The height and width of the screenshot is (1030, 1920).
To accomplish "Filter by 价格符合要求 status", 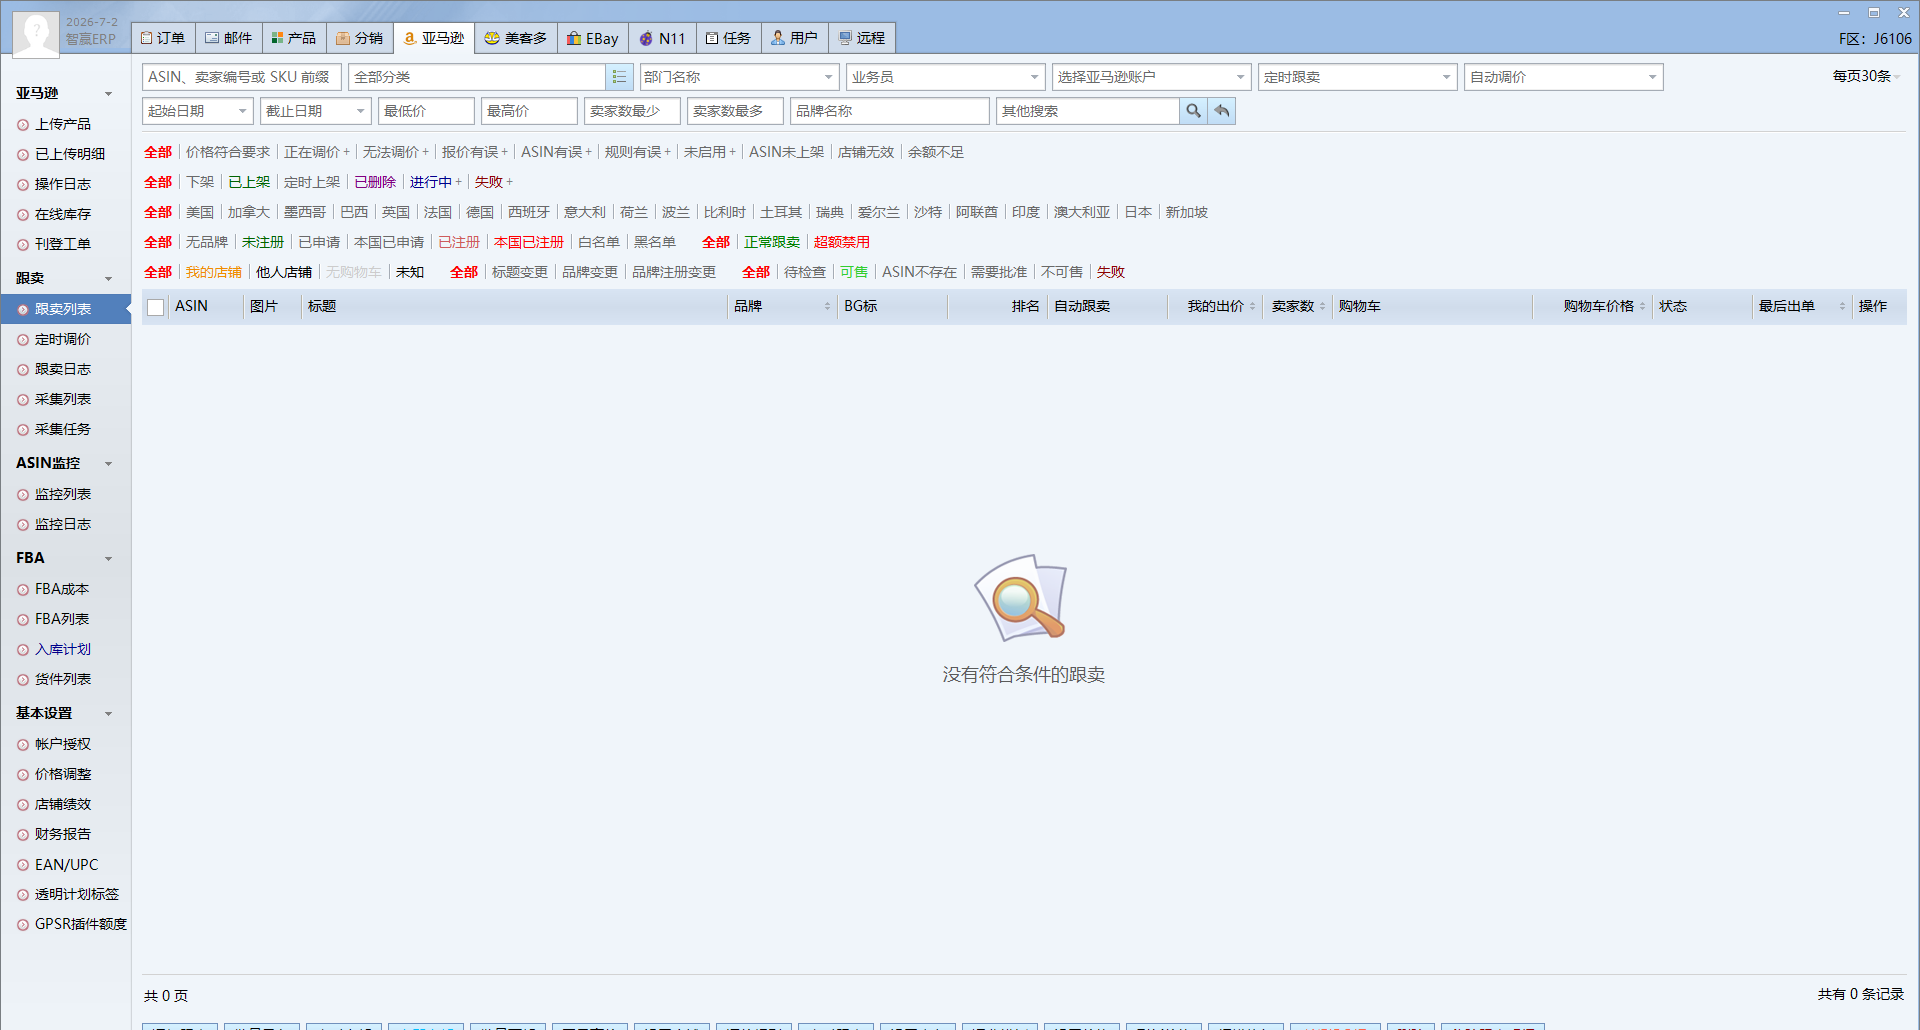I will [228, 152].
